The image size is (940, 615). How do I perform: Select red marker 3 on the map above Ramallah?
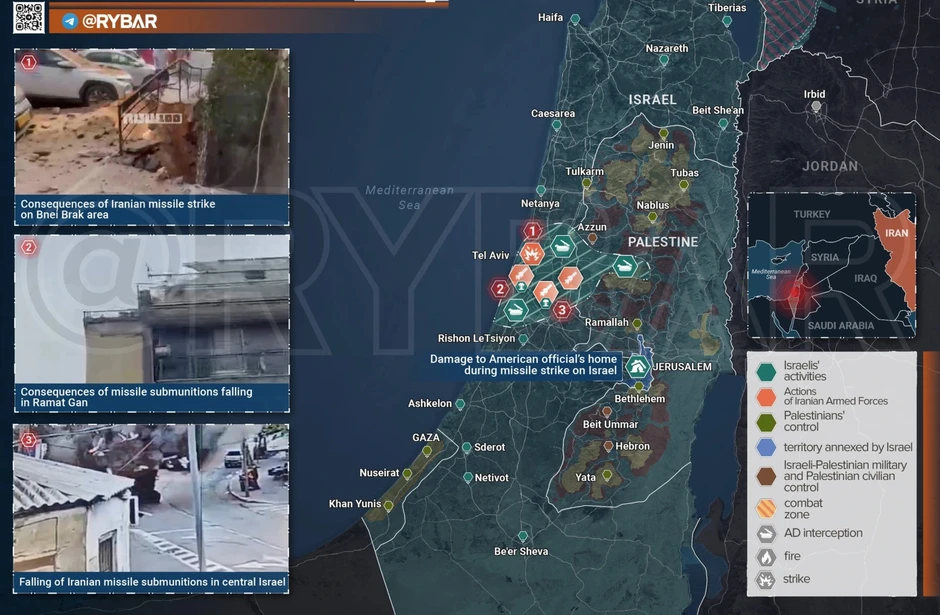coord(562,310)
